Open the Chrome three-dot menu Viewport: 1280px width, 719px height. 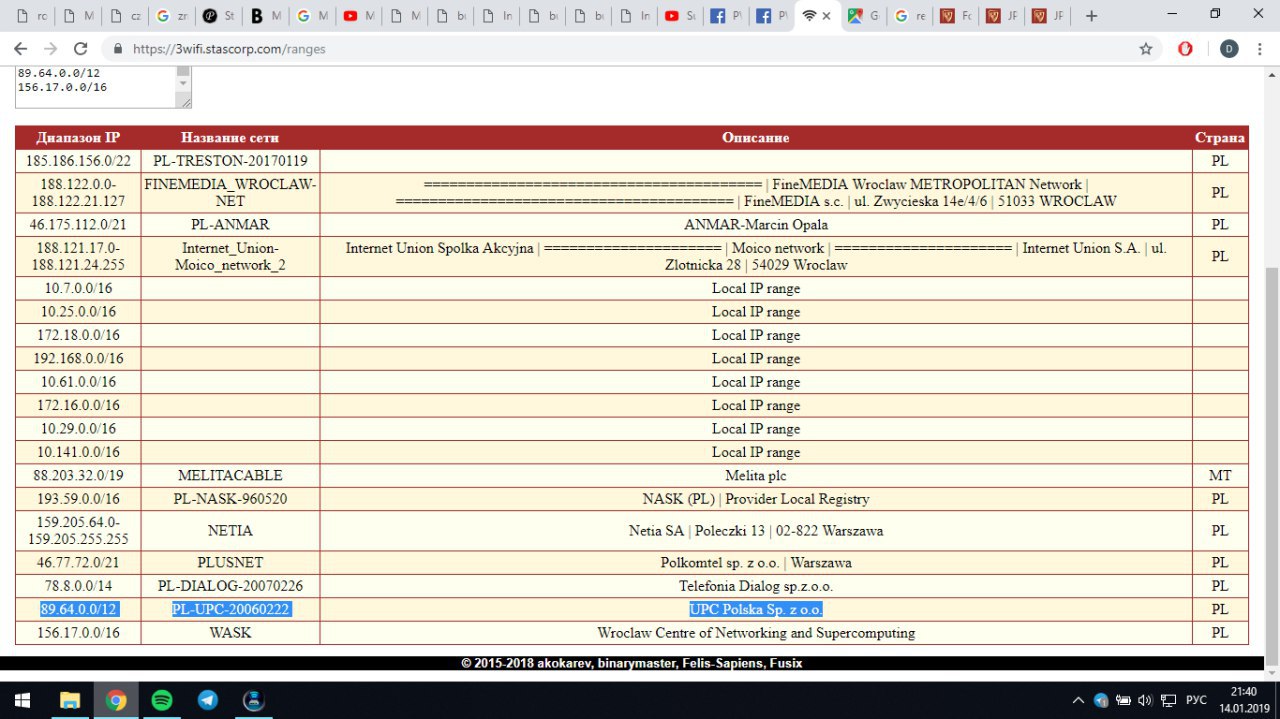point(1262,48)
